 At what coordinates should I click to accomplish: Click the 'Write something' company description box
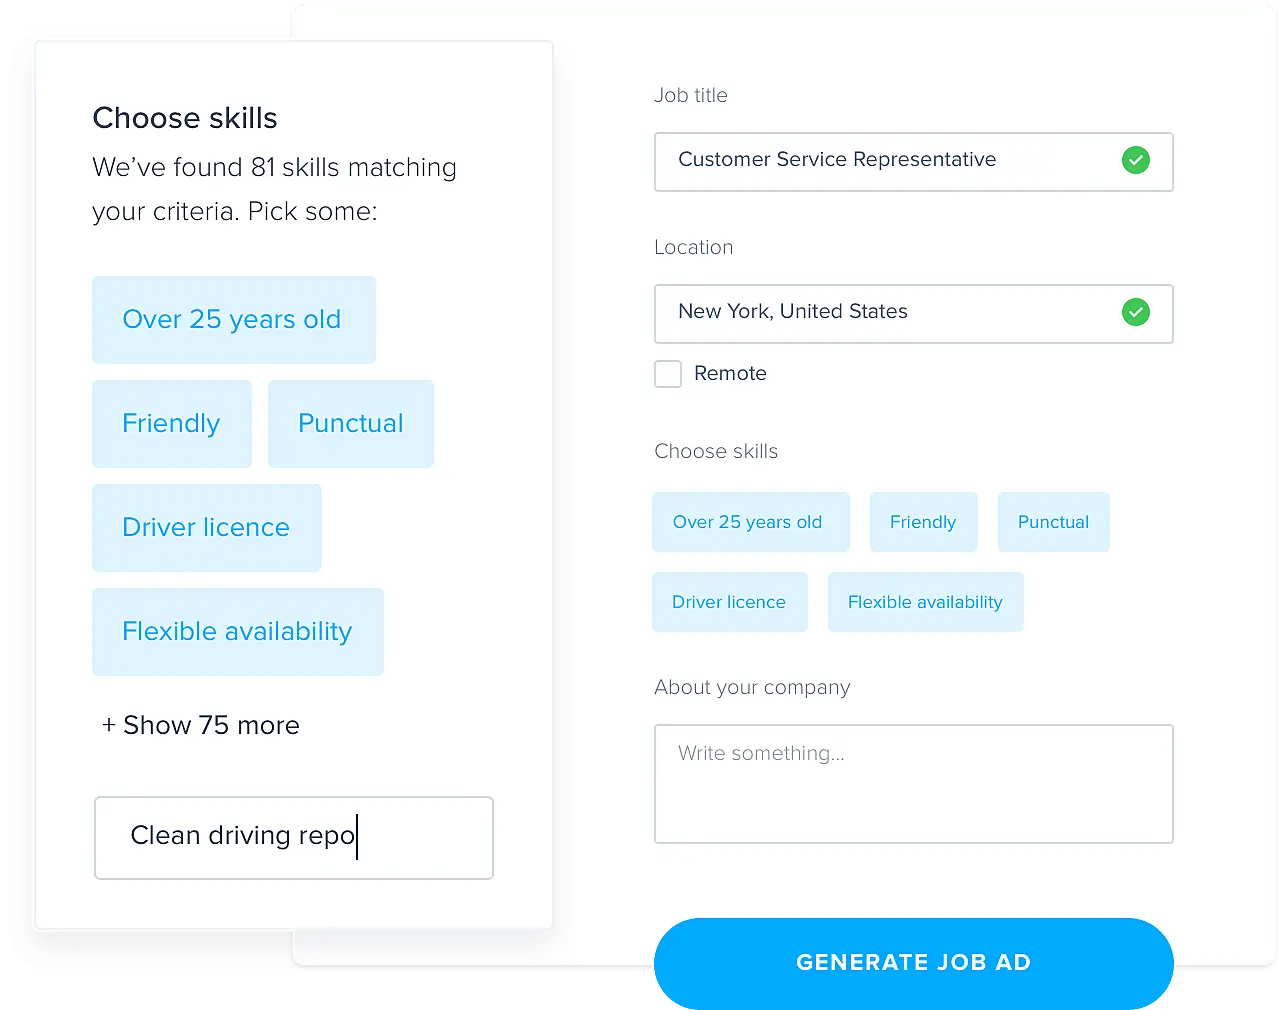[x=913, y=783]
